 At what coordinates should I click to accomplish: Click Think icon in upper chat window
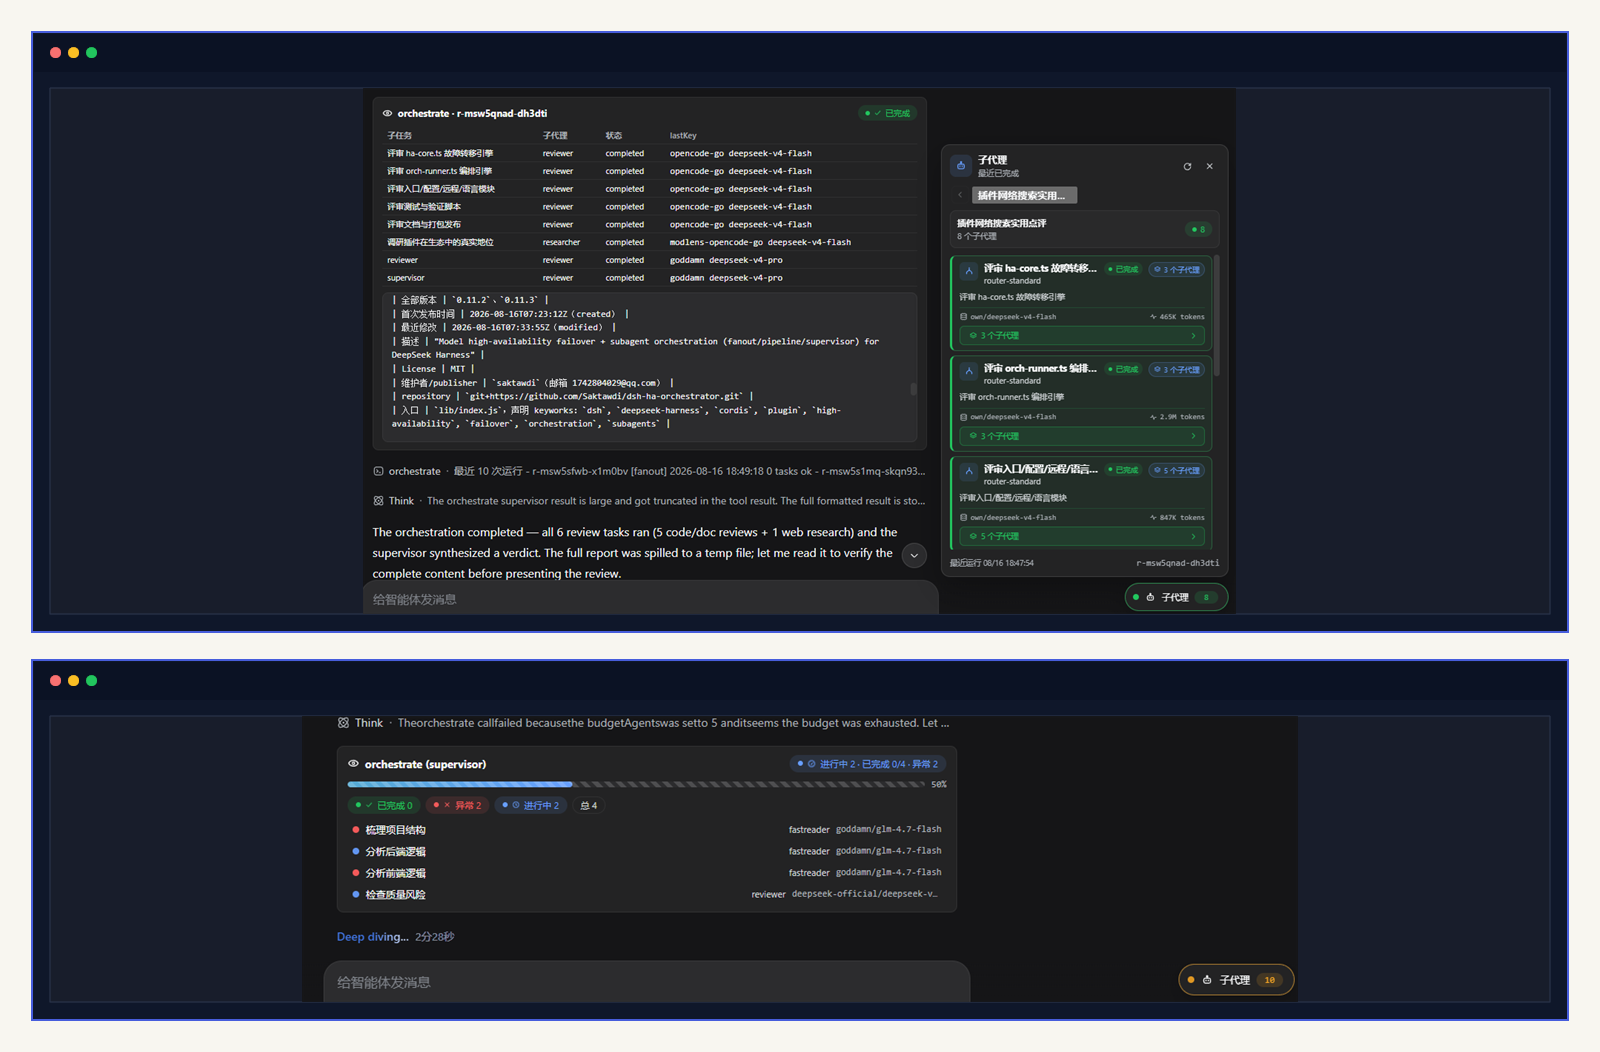tap(378, 501)
